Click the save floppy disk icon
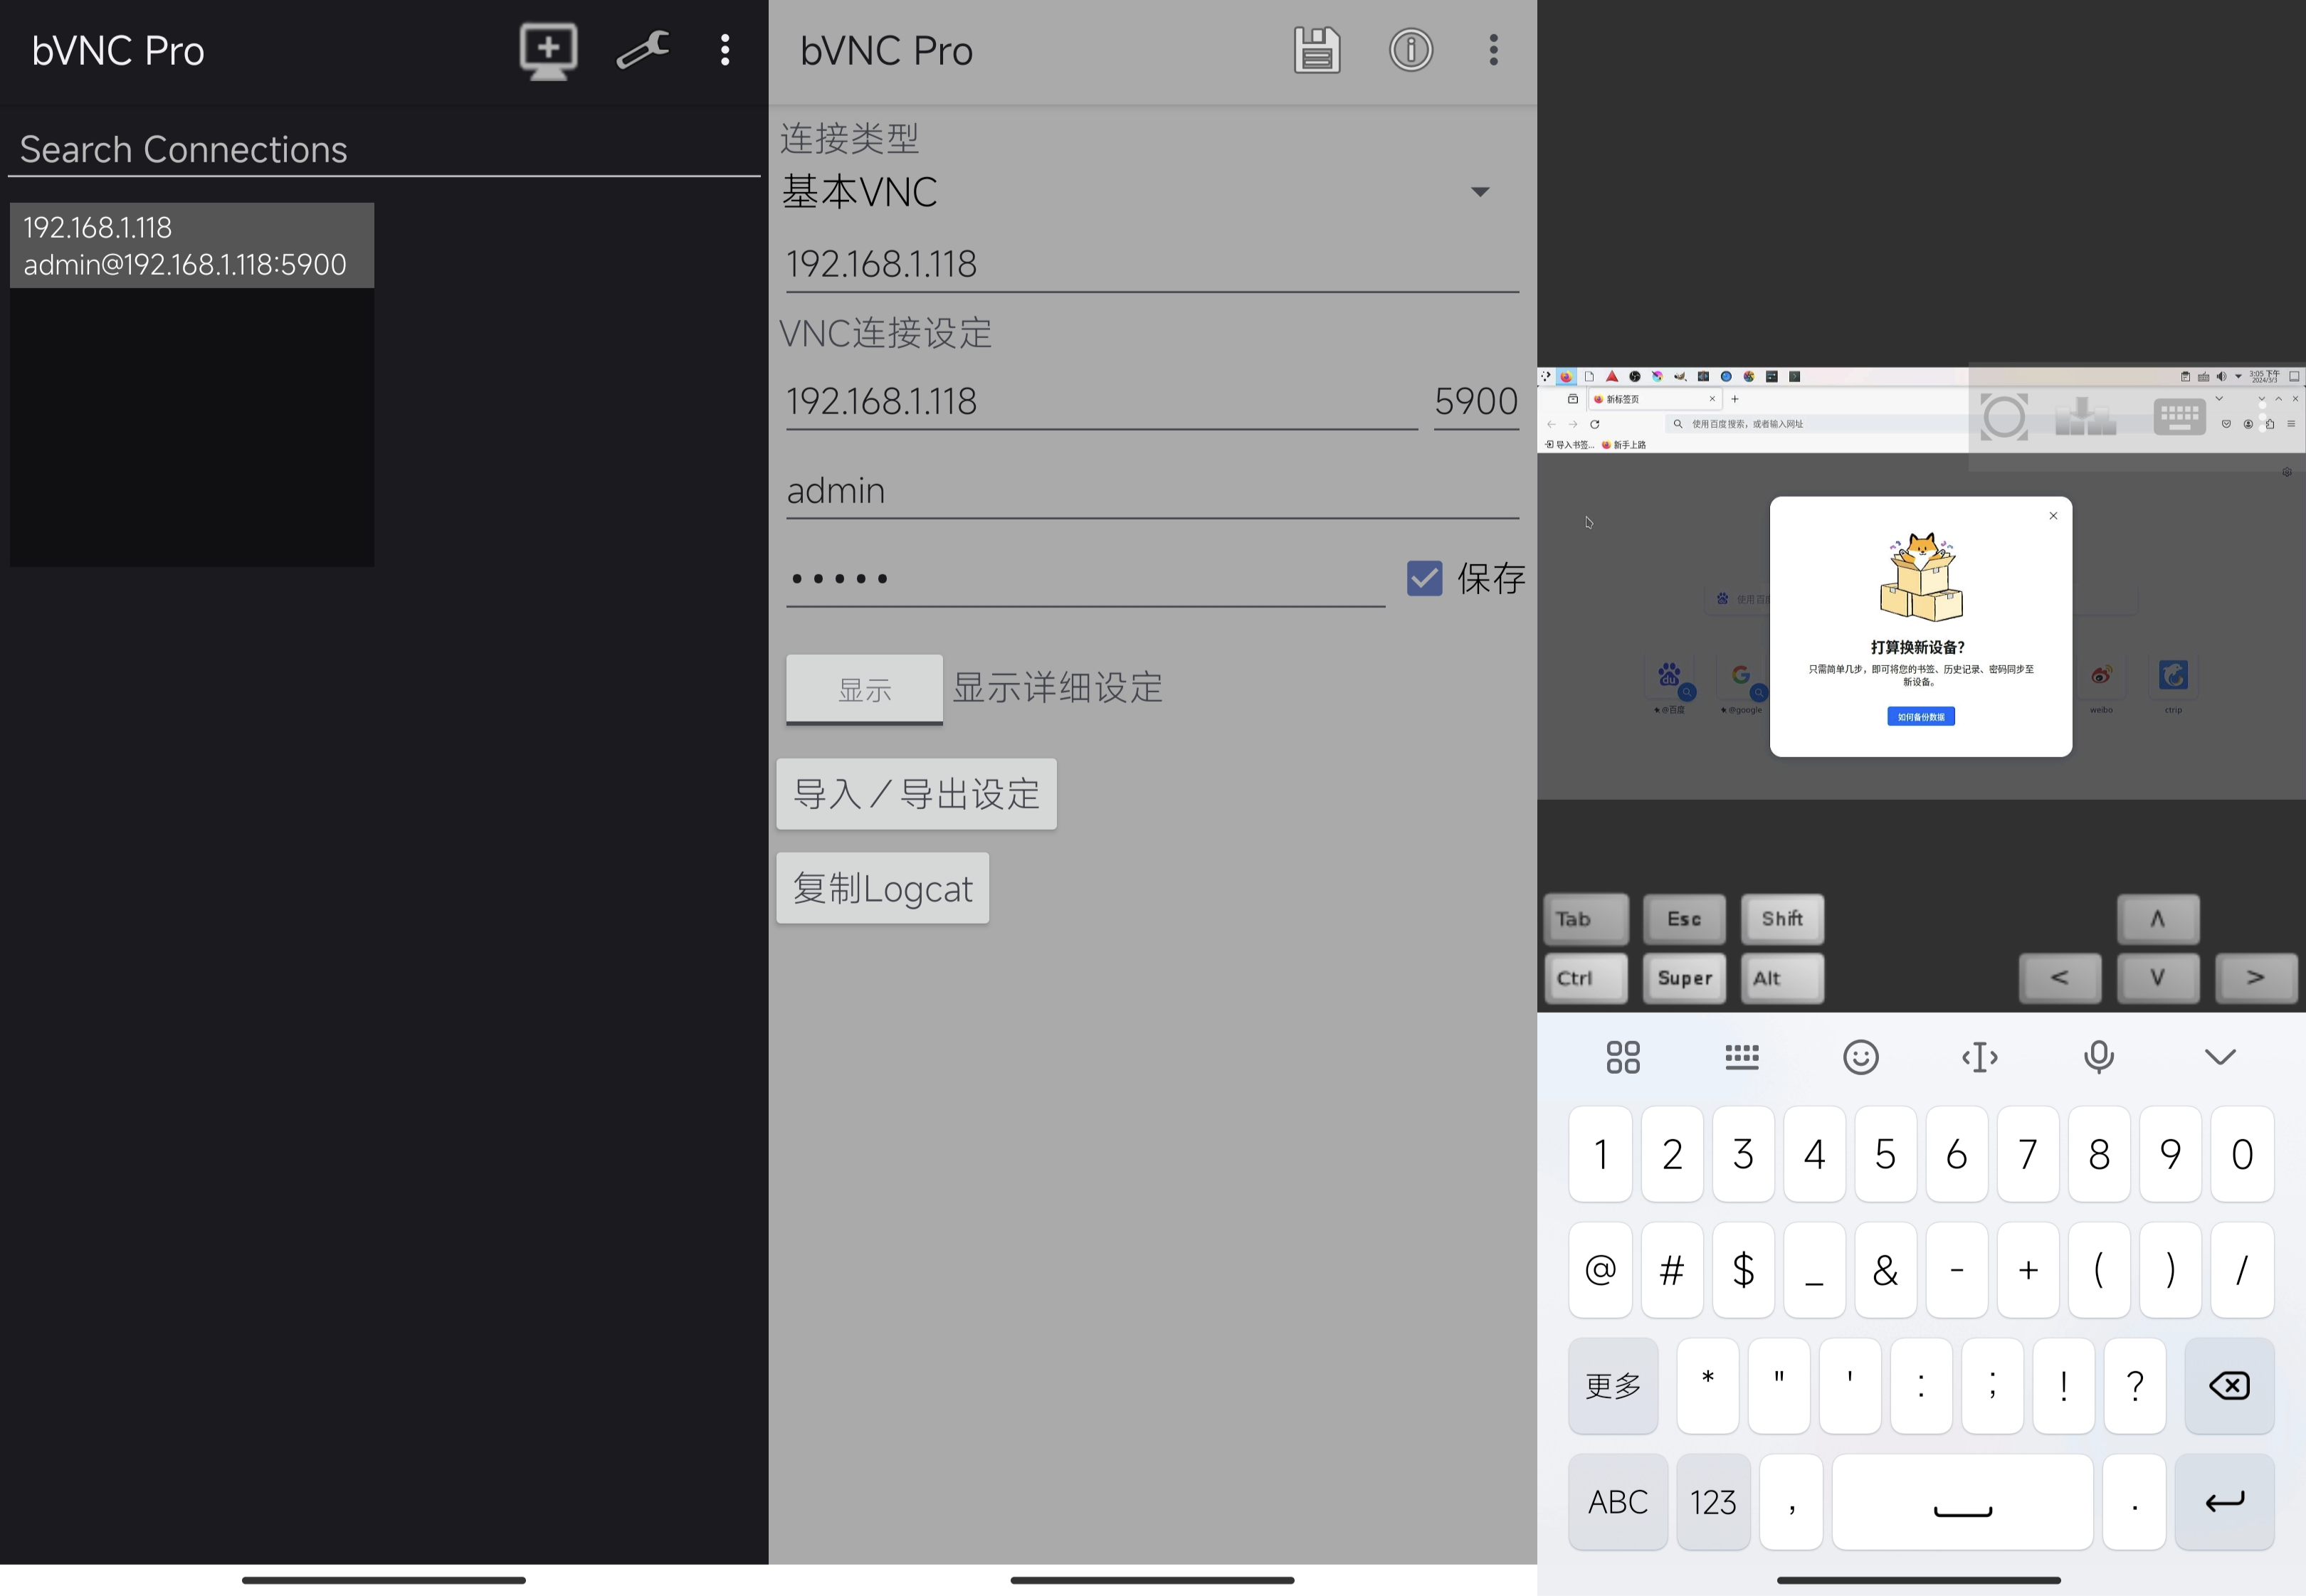Viewport: 2306px width, 1596px height. [1316, 50]
